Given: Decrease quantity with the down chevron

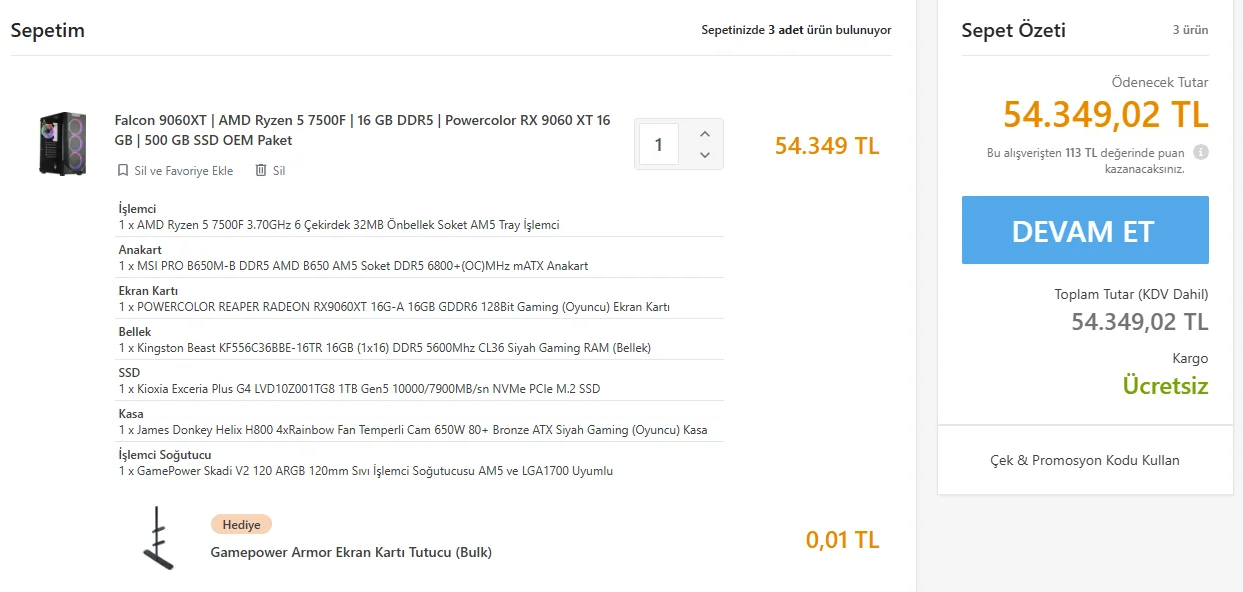Looking at the screenshot, I should point(704,155).
